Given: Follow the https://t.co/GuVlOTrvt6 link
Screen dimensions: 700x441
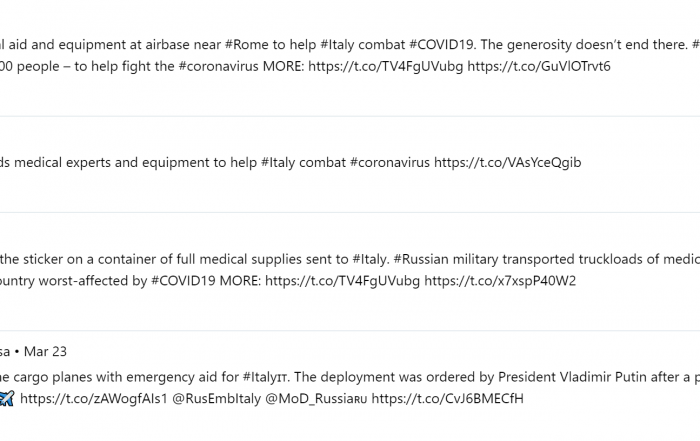Looking at the screenshot, I should coord(539,66).
